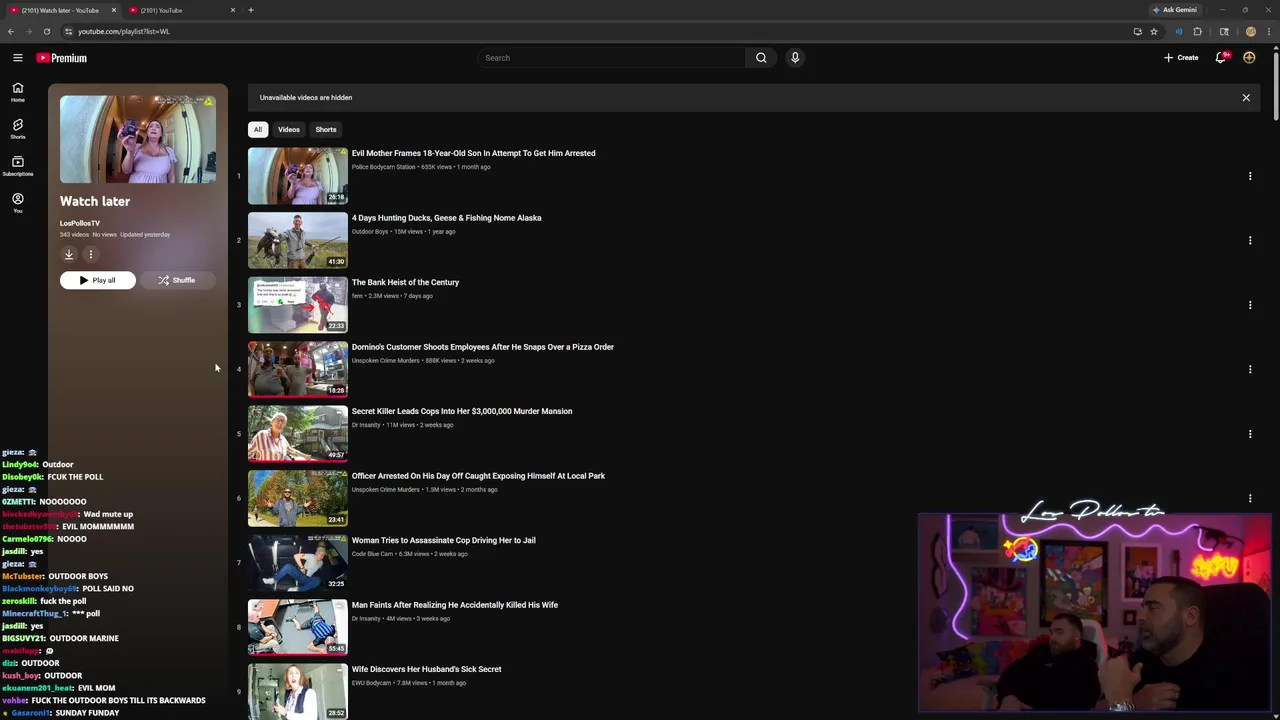The image size is (1280, 720).
Task: Open EWU Bodycam channel name
Action: pos(371,683)
